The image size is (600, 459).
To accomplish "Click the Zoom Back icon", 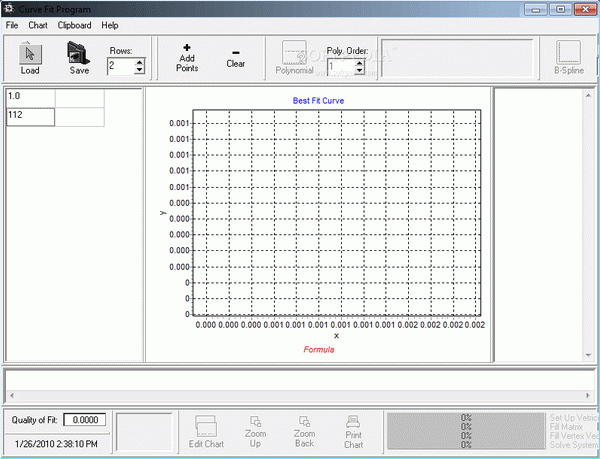I will tap(305, 424).
